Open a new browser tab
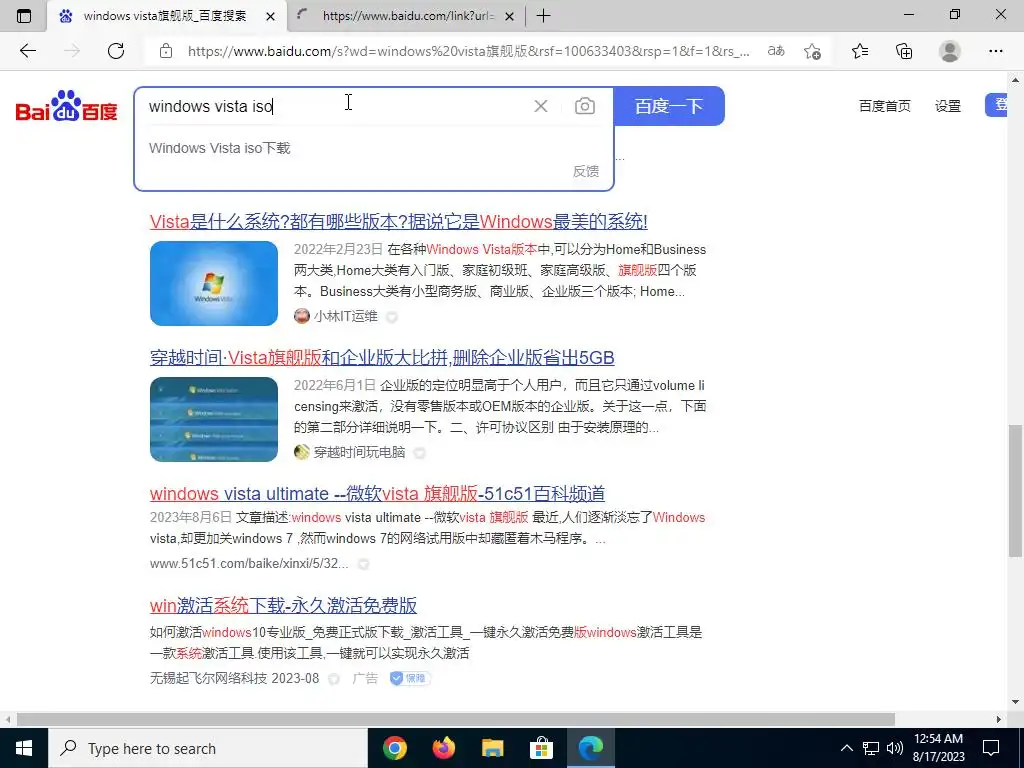 543,16
